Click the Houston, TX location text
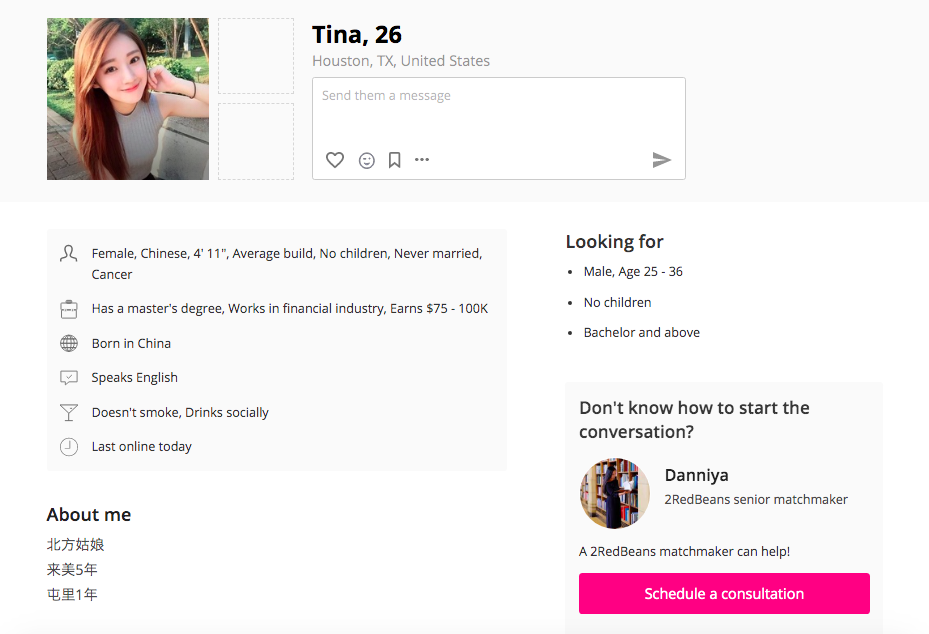 [x=401, y=61]
